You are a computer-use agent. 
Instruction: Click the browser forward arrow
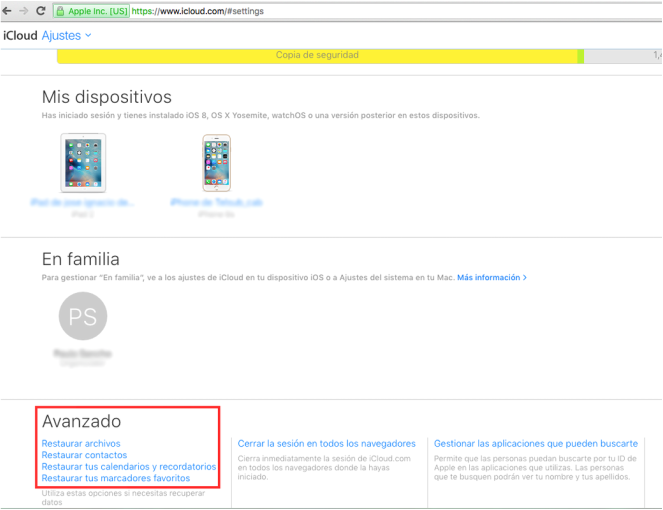click(24, 11)
